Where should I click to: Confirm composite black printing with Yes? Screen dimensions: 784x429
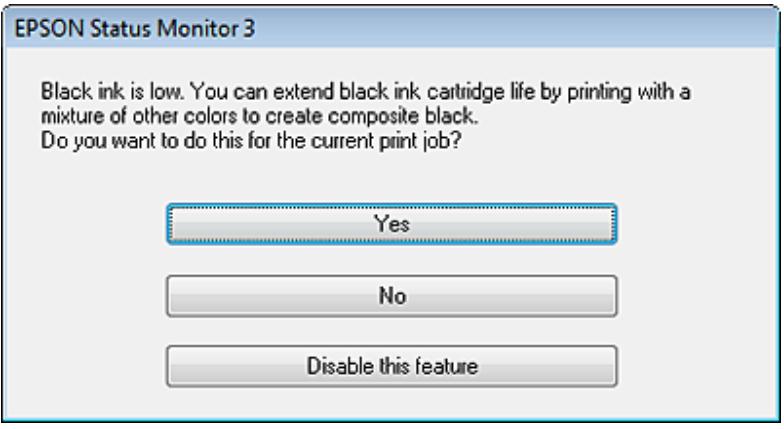(x=392, y=224)
